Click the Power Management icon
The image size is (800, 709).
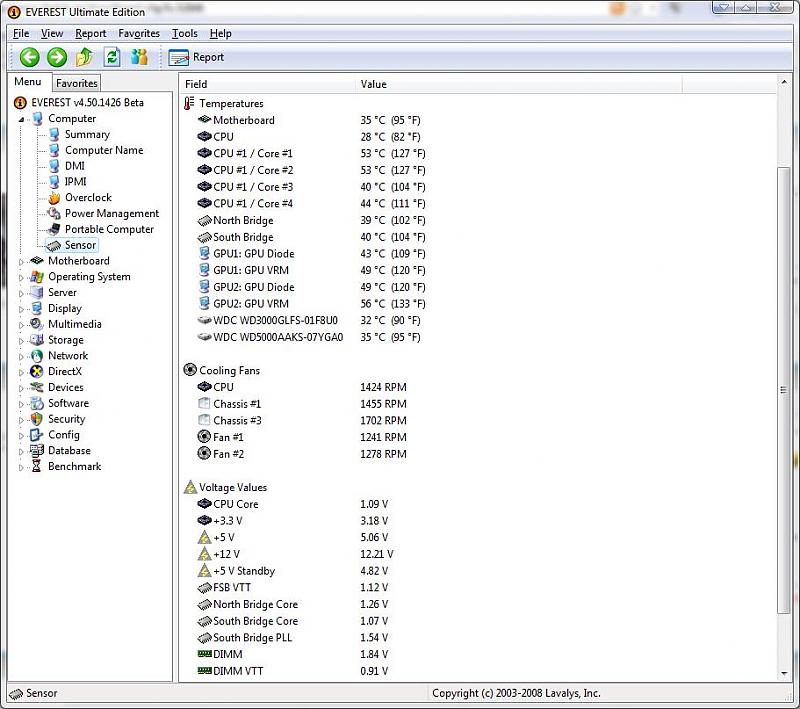tap(54, 214)
